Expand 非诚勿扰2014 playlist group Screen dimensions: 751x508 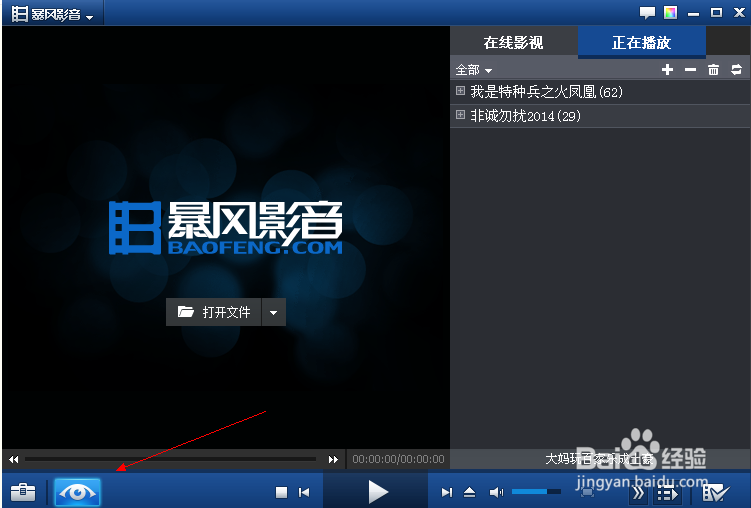point(460,114)
